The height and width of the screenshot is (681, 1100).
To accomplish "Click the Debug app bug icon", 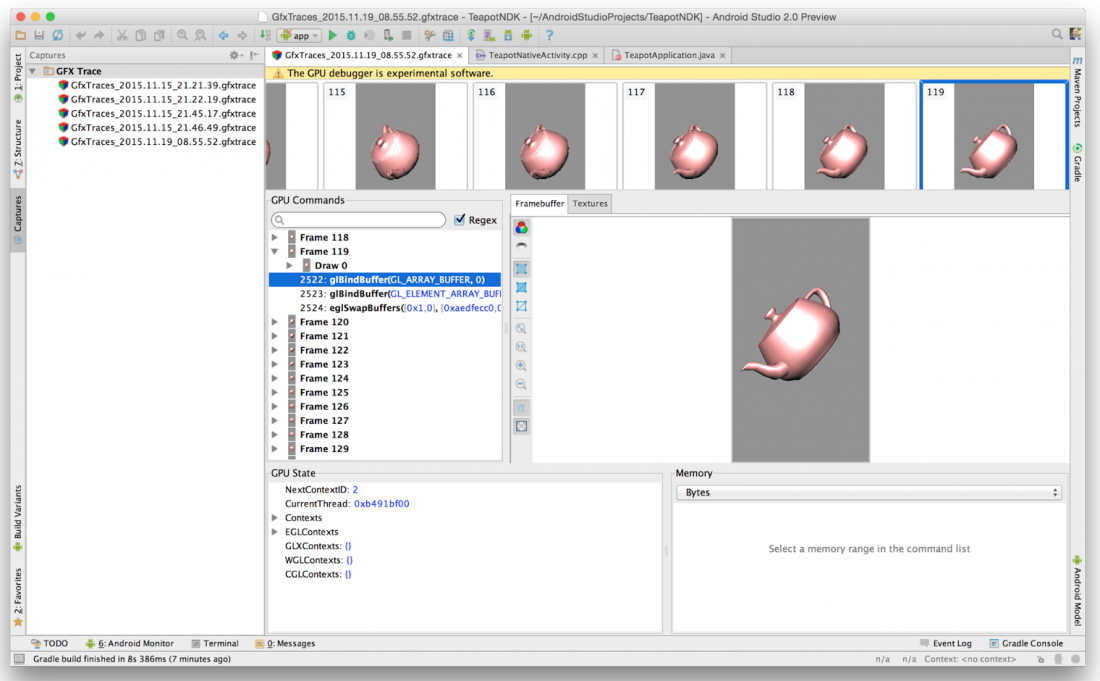I will pos(351,35).
